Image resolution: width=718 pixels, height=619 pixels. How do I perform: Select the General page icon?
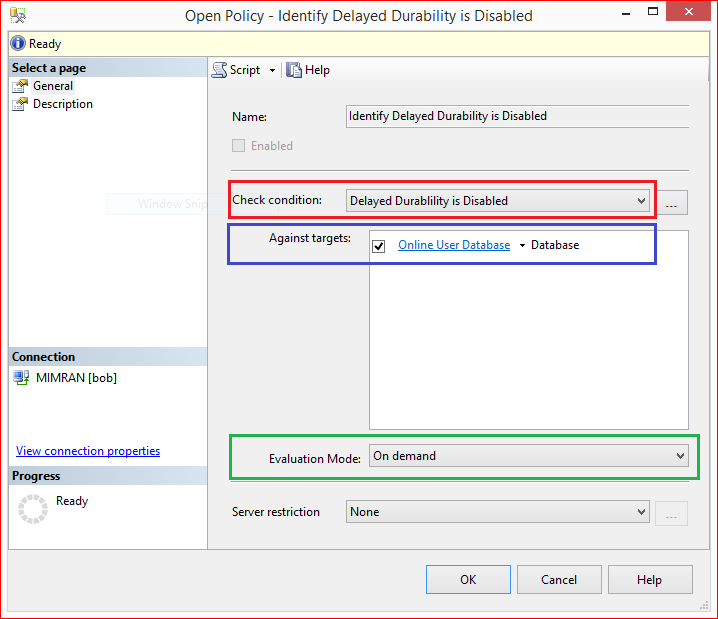point(20,86)
